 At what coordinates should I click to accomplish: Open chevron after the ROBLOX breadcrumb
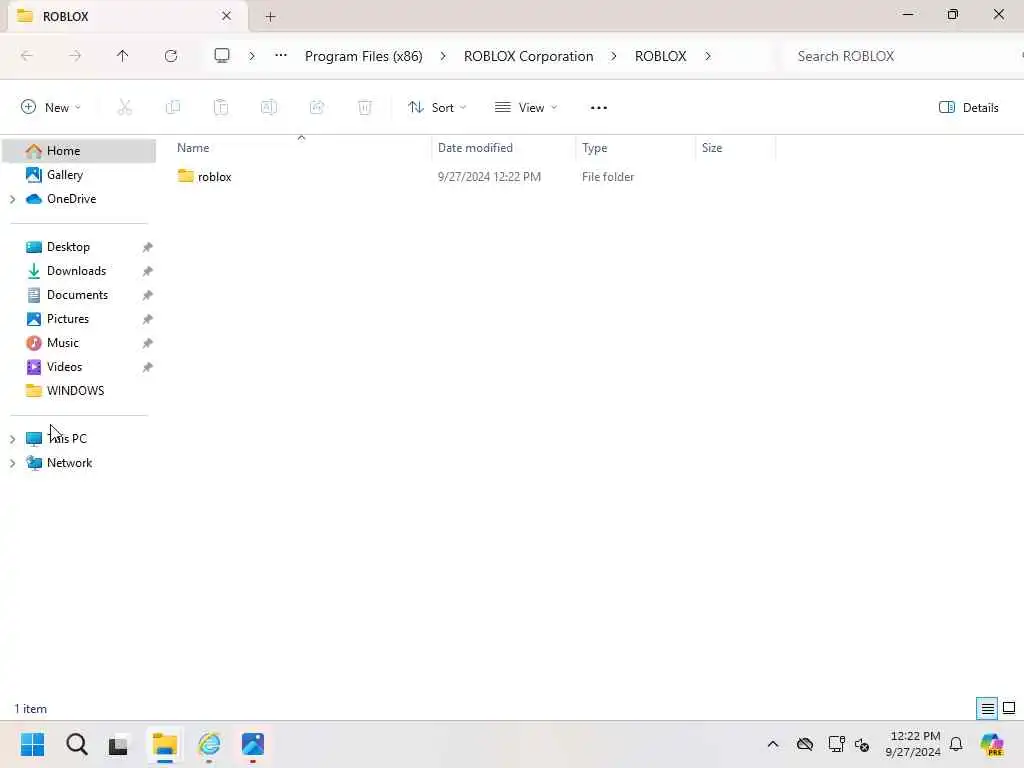click(707, 56)
